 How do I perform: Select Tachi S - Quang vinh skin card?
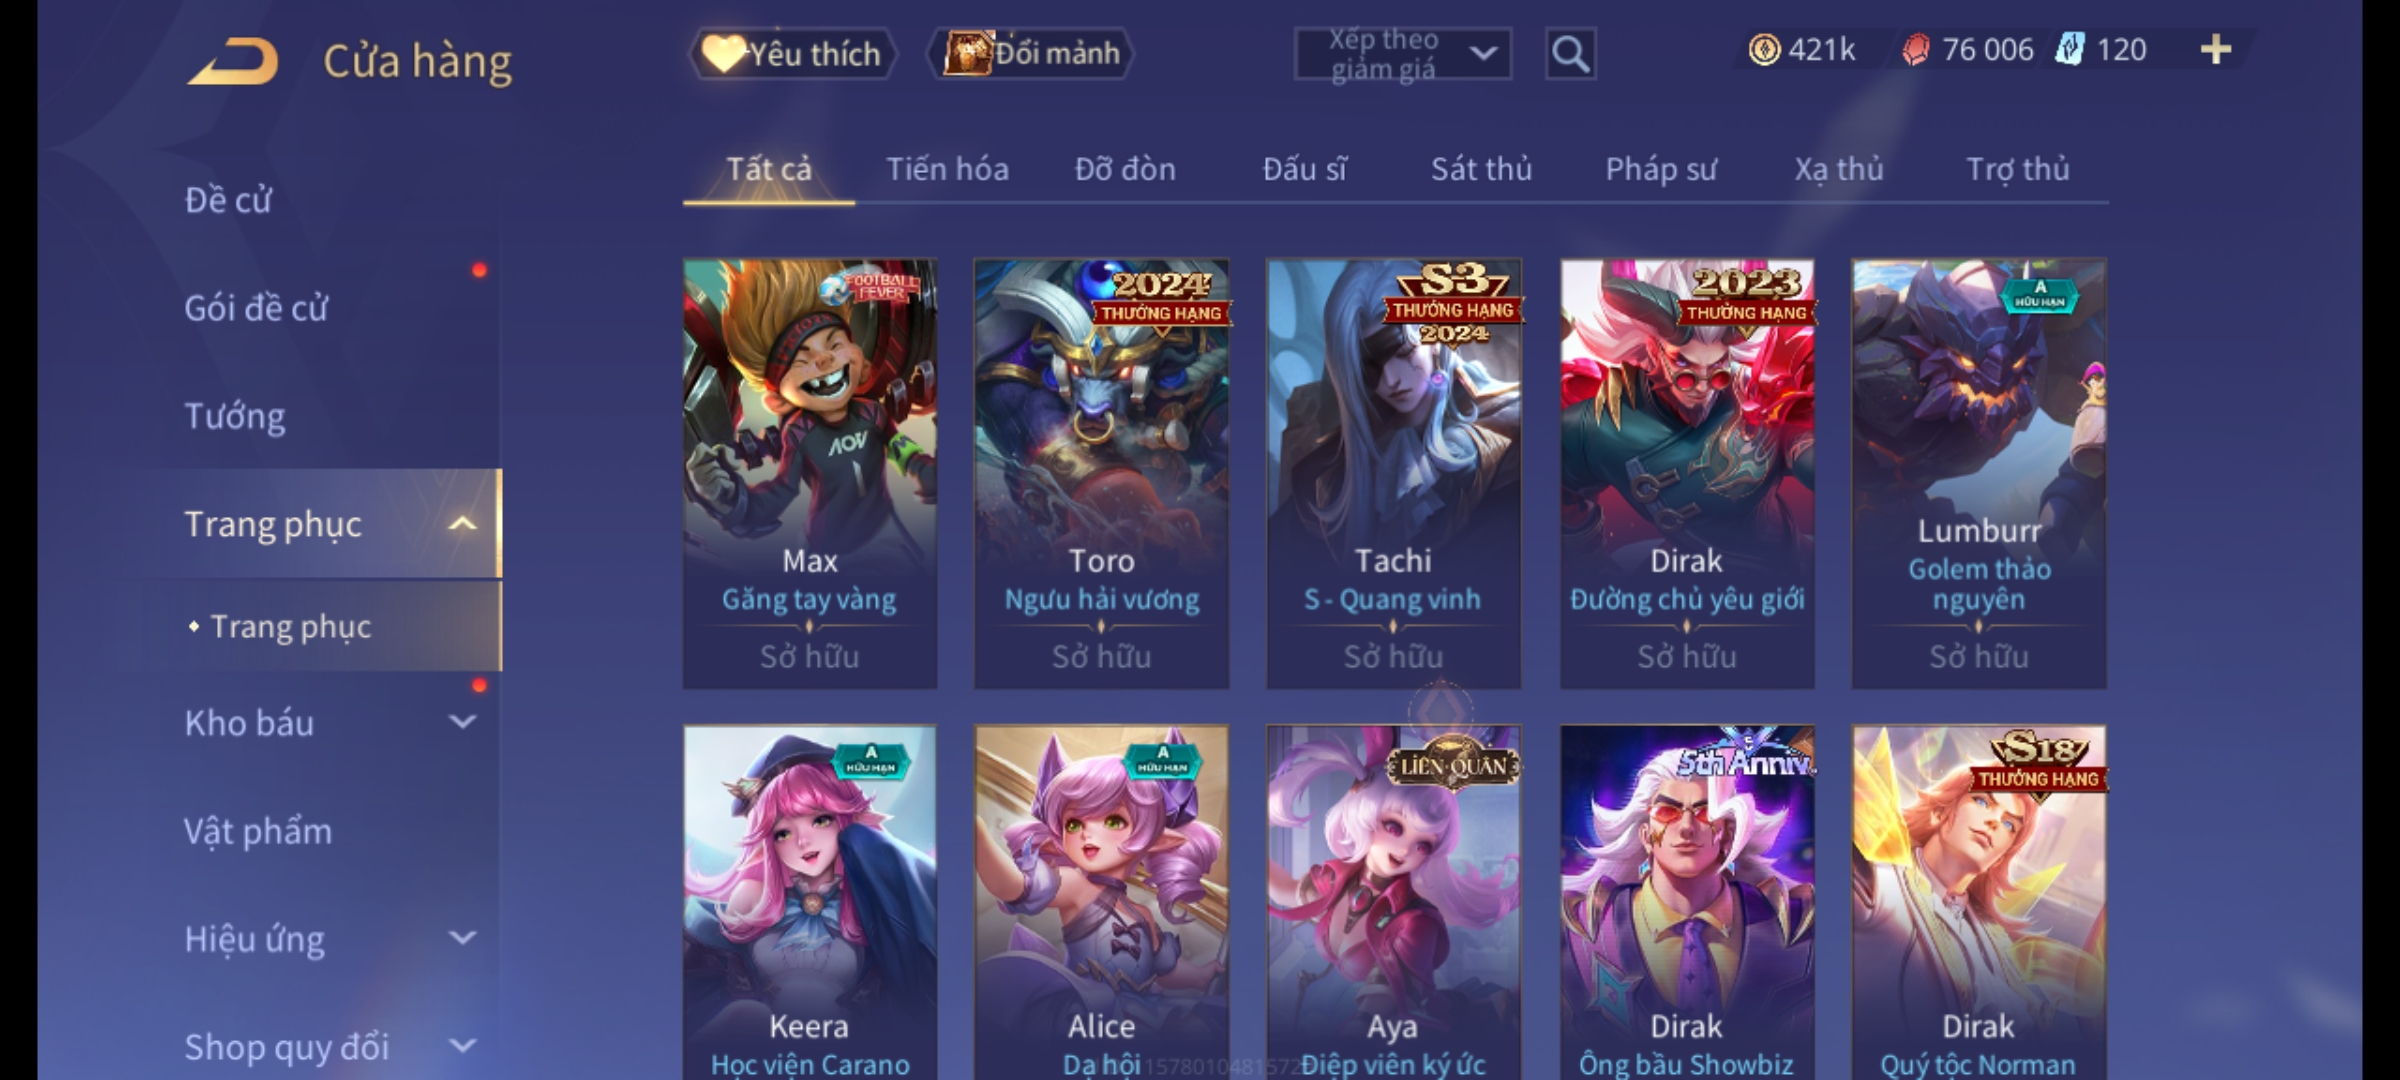[x=1394, y=474]
